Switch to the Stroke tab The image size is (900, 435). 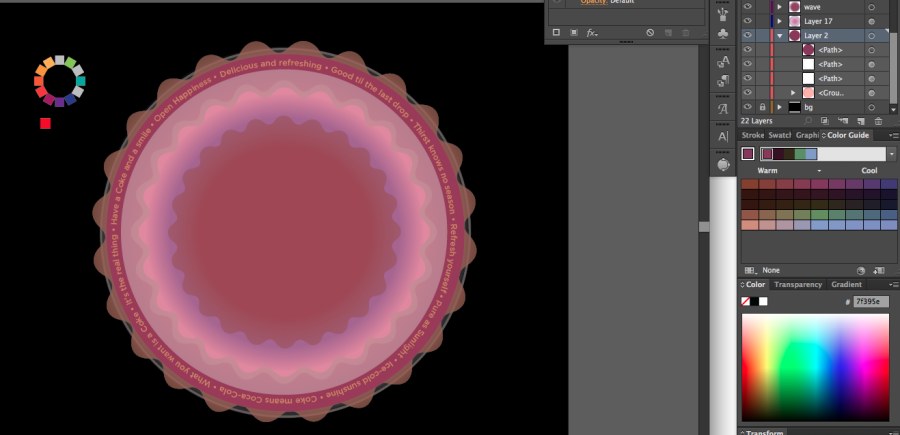(x=752, y=135)
